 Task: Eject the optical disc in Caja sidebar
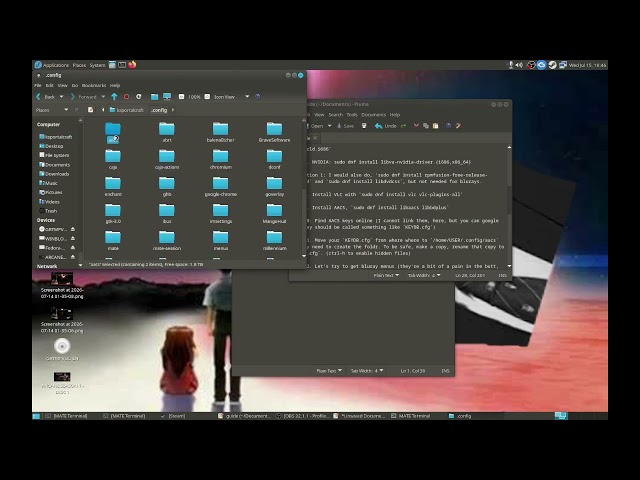(x=73, y=229)
